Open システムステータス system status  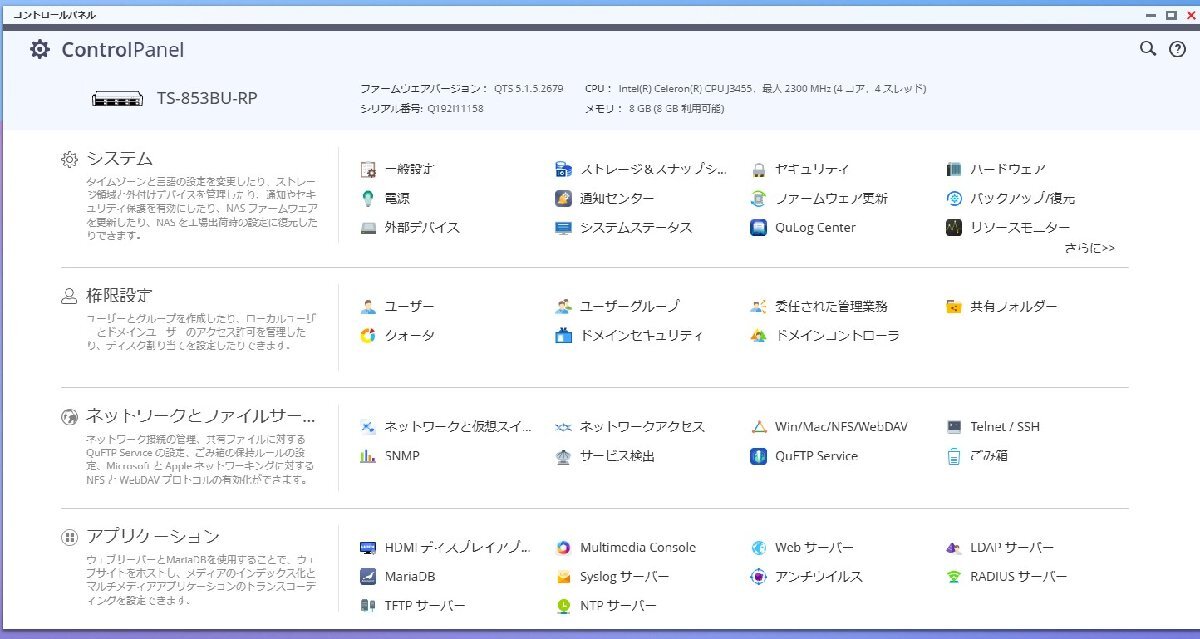(x=624, y=227)
